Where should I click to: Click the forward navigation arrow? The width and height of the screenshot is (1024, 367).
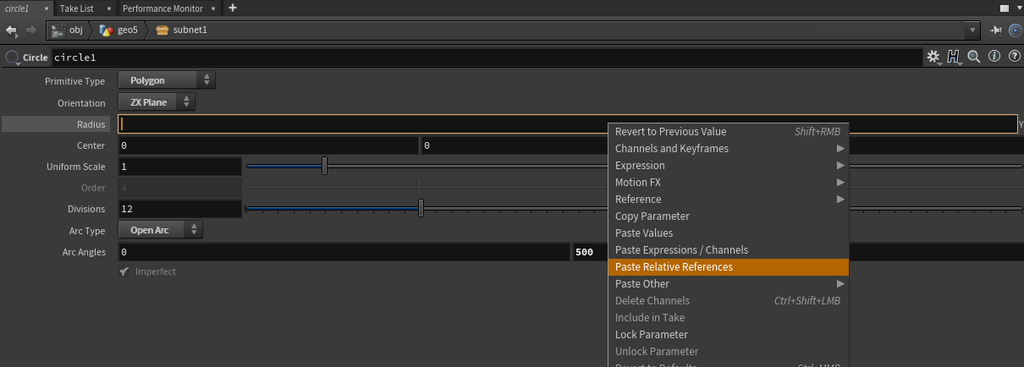click(x=31, y=30)
